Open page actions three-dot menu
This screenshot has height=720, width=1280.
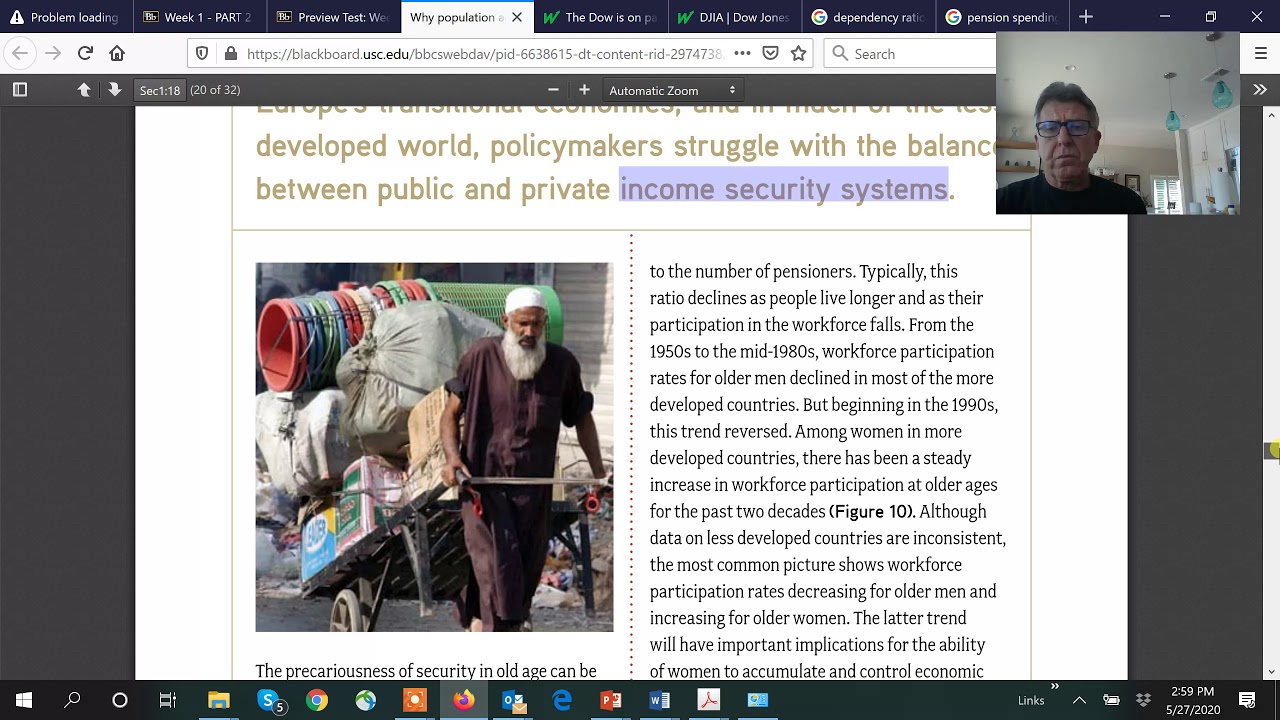742,53
